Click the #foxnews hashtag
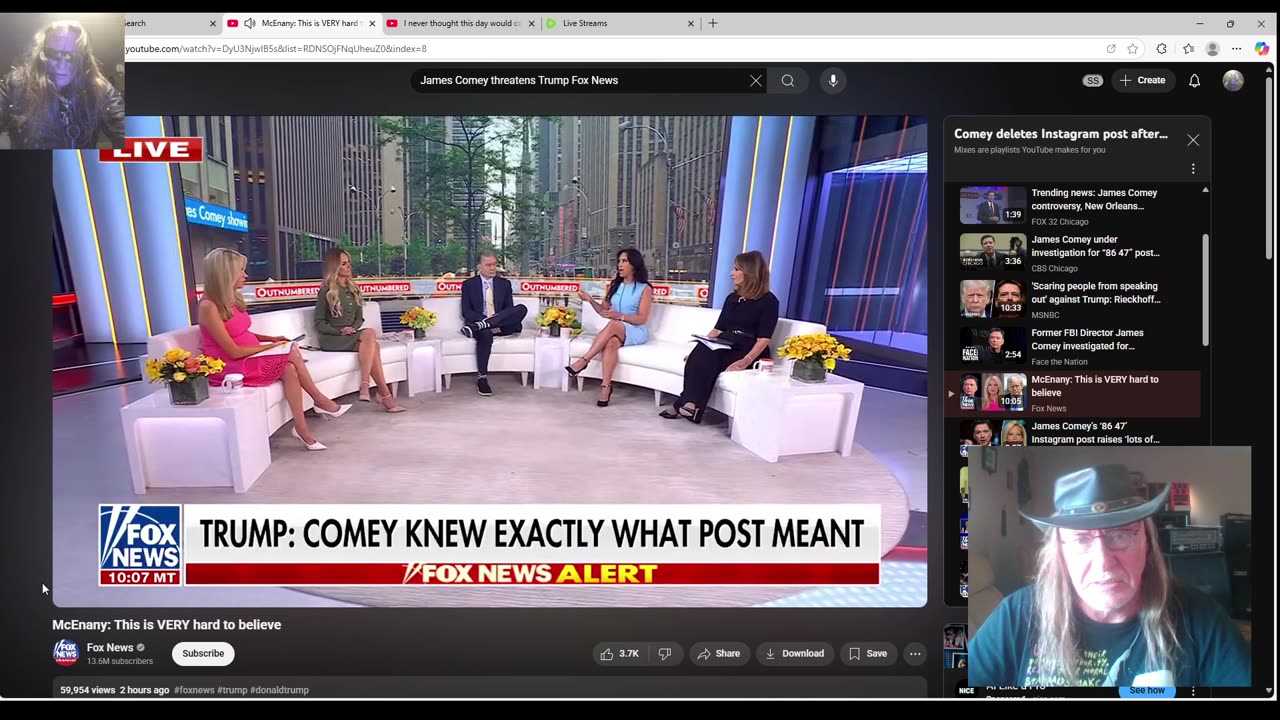Viewport: 1280px width, 720px height. [x=194, y=690]
